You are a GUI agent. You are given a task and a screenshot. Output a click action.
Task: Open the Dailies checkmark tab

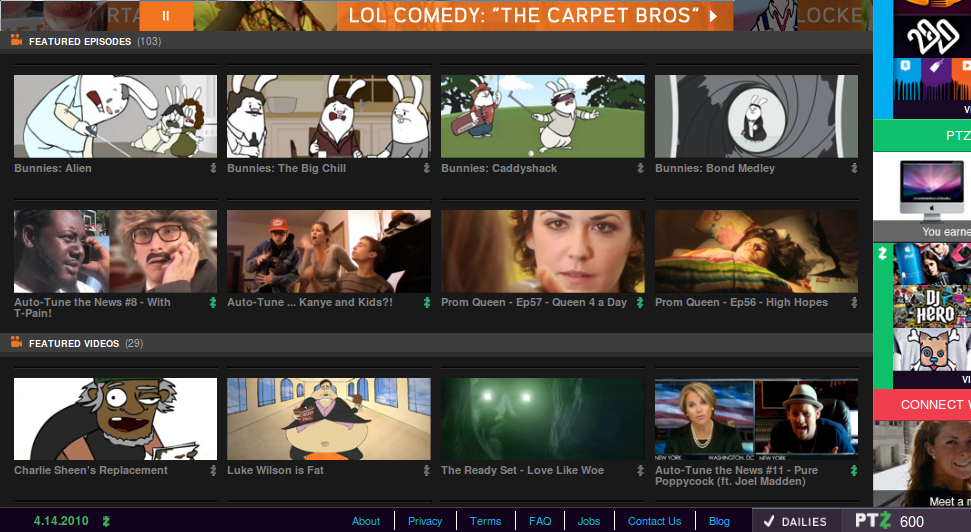pyautogui.click(x=796, y=521)
